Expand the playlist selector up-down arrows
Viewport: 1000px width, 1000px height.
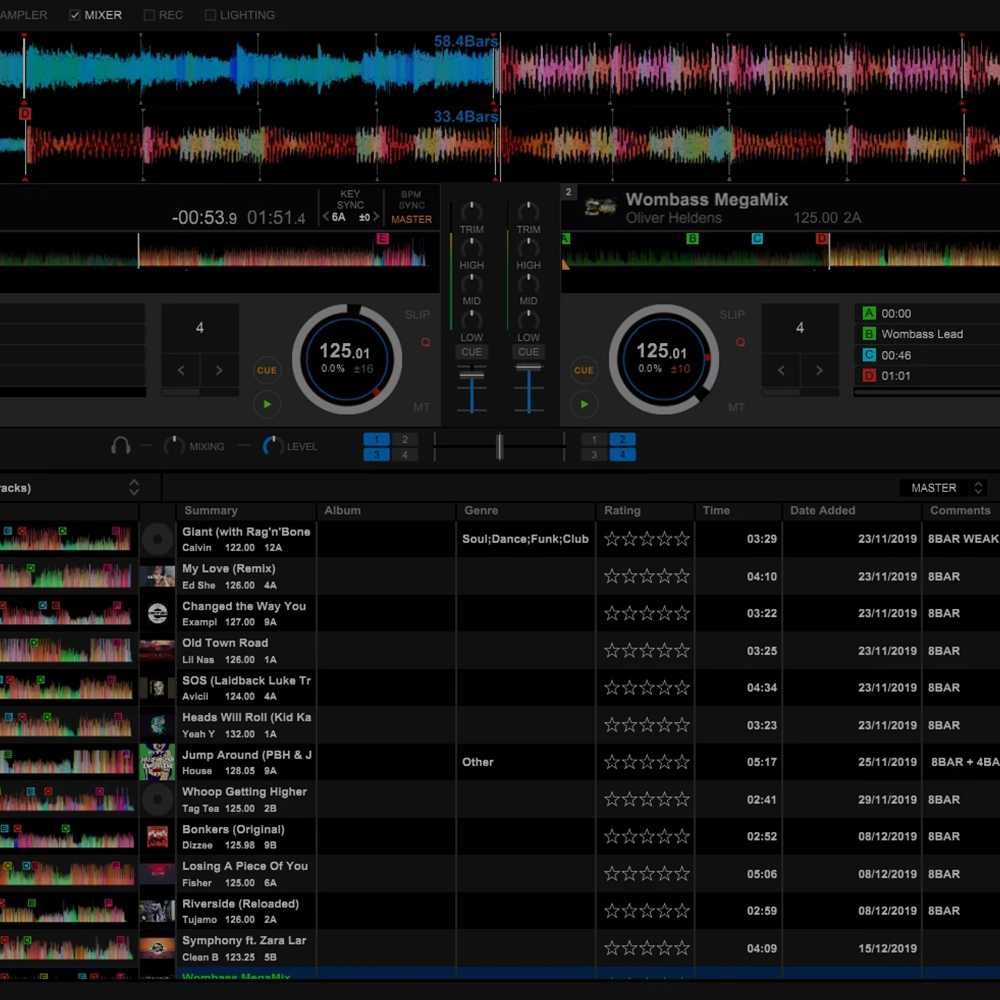pyautogui.click(x=134, y=488)
